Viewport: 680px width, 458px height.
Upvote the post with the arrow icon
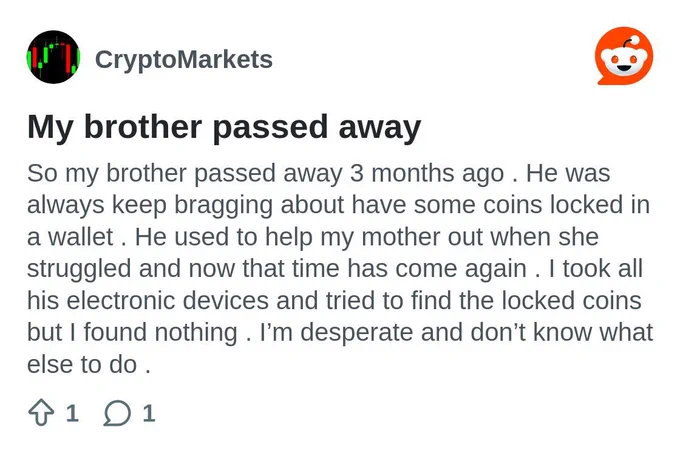pos(41,412)
